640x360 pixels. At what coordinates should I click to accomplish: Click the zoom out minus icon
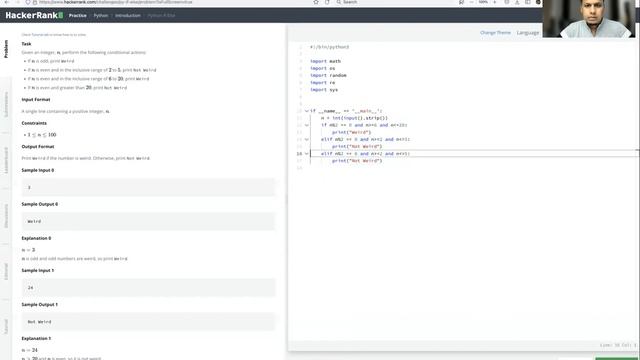pos(472,2)
